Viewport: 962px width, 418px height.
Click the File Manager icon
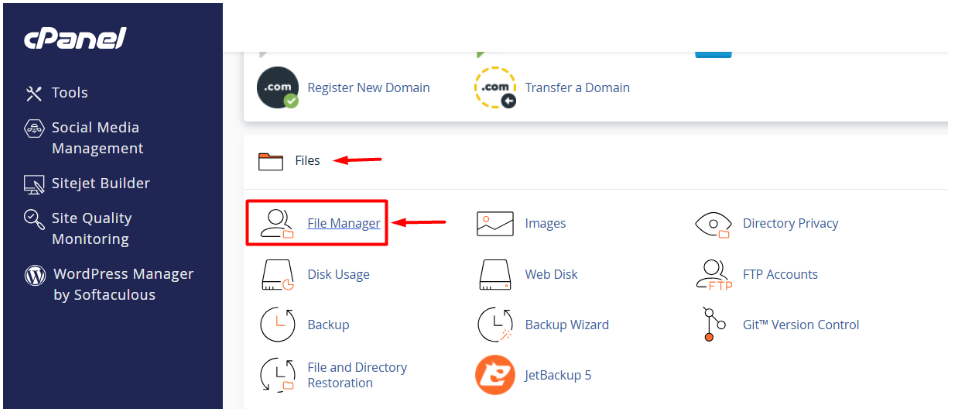[273, 224]
